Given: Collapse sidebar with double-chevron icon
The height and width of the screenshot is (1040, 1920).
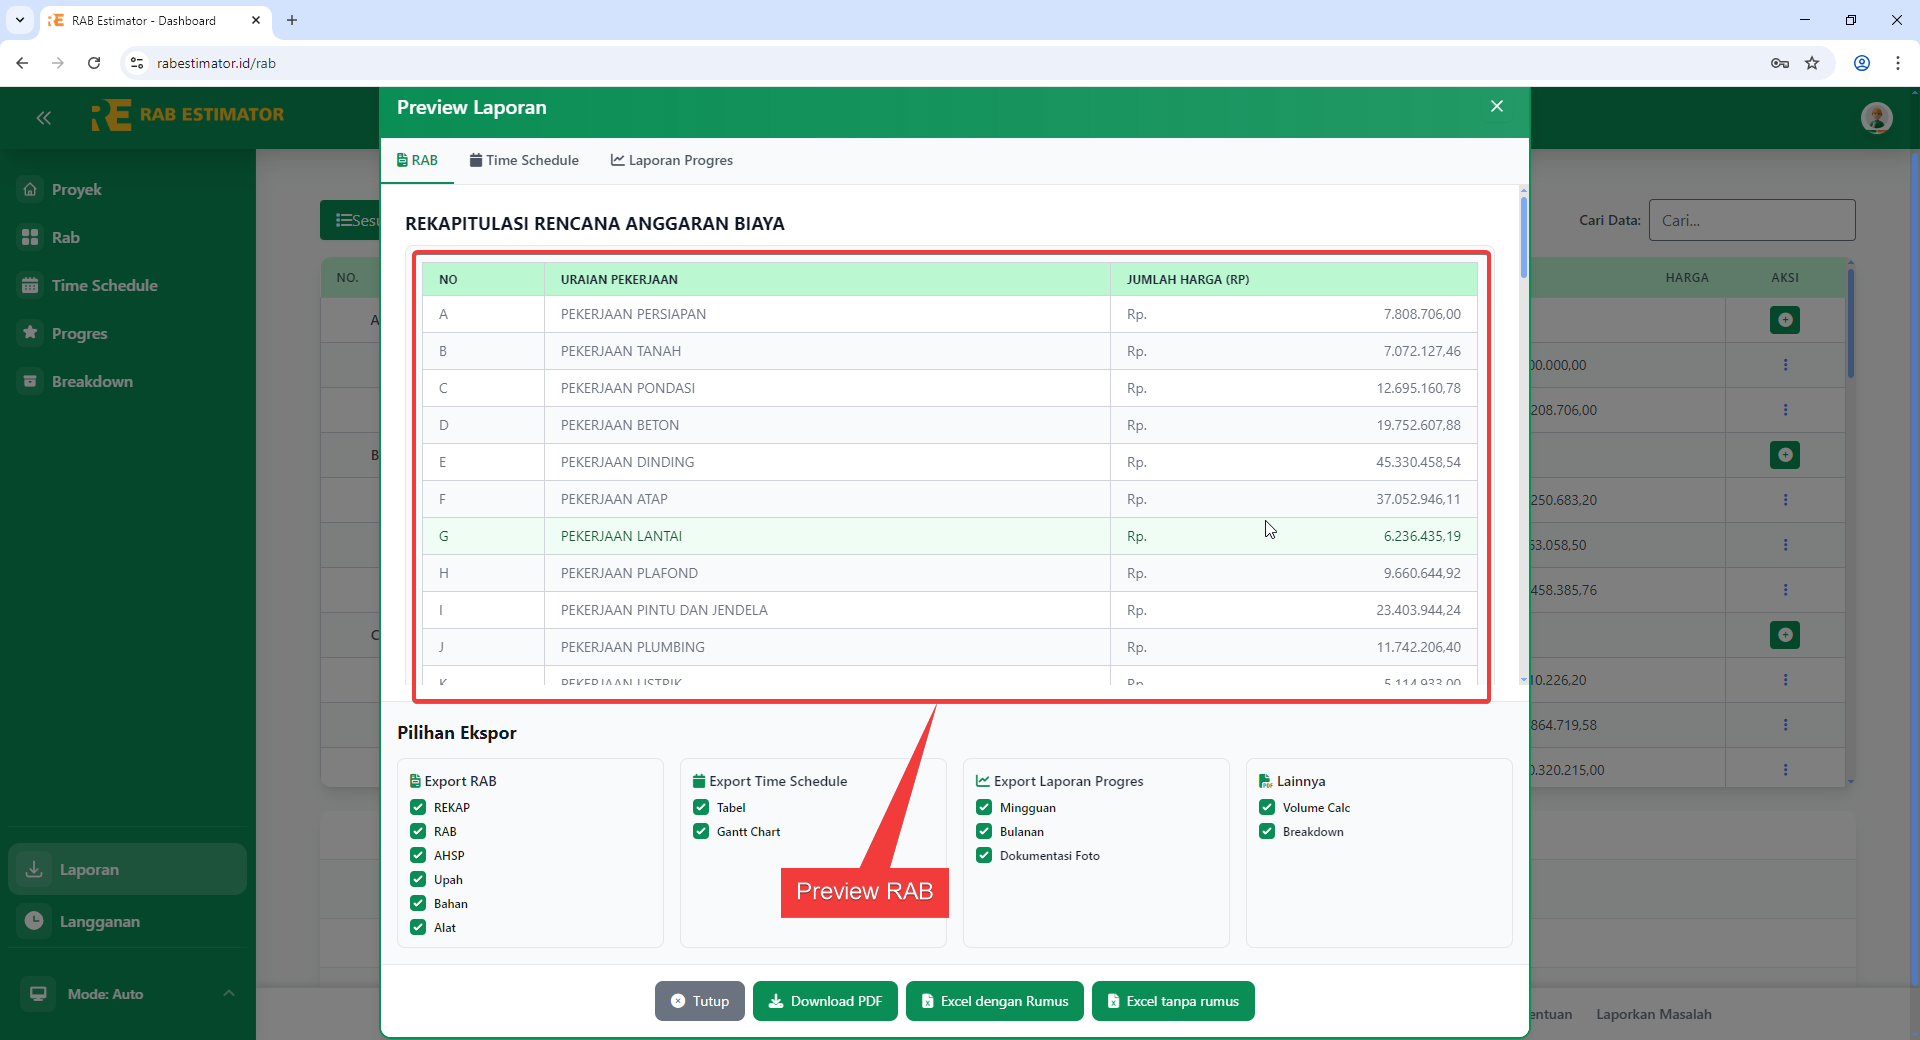Looking at the screenshot, I should (43, 118).
